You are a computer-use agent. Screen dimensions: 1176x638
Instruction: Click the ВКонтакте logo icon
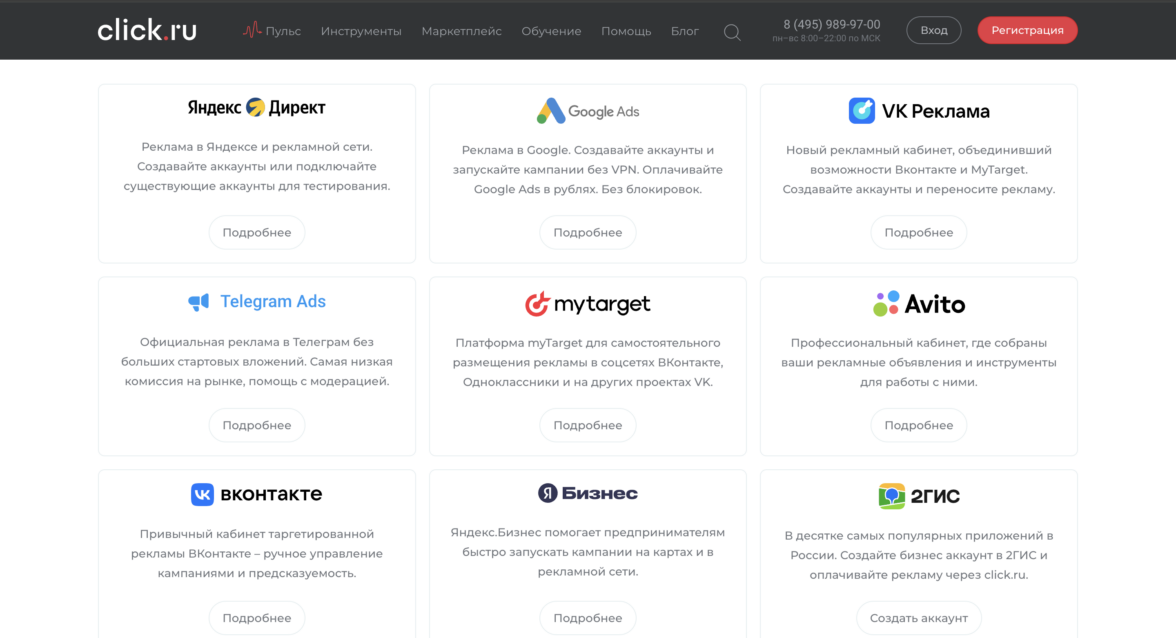click(202, 494)
